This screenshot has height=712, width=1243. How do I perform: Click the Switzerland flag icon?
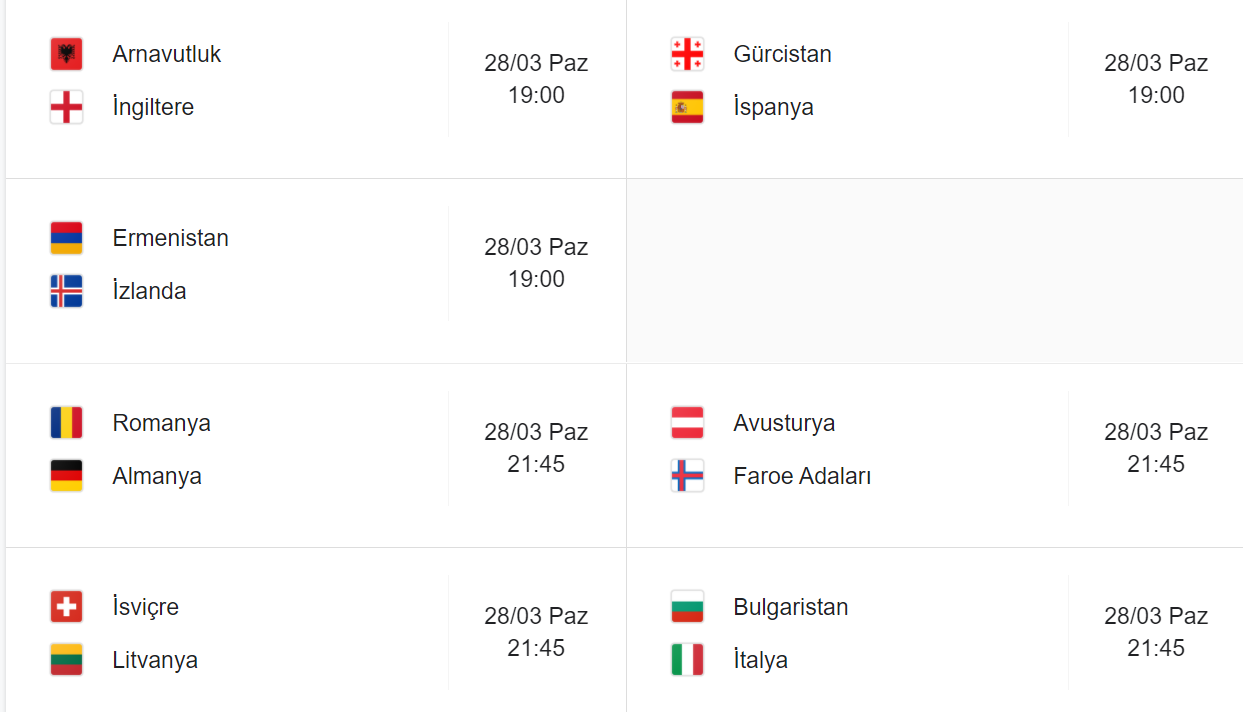66,607
